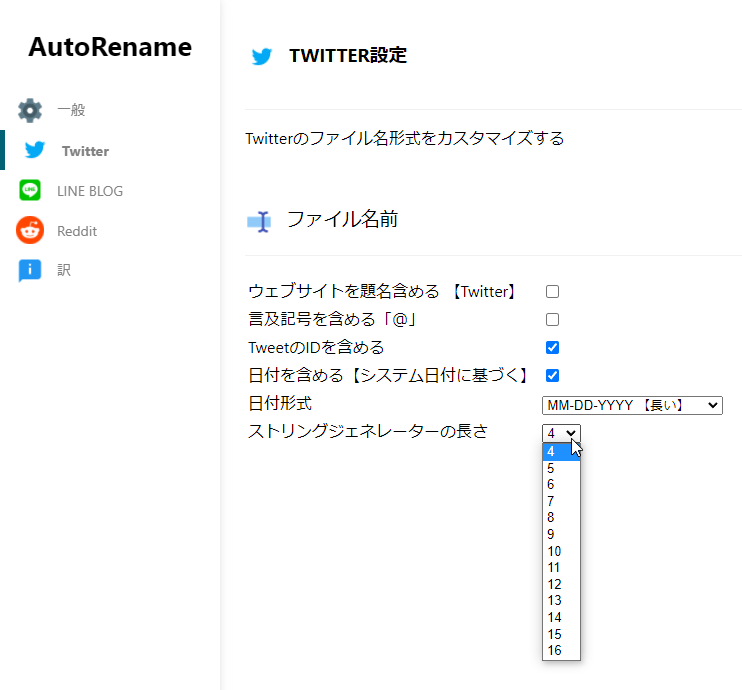Pick option 12 in the open dropdown
The width and height of the screenshot is (742, 690).
tap(561, 584)
